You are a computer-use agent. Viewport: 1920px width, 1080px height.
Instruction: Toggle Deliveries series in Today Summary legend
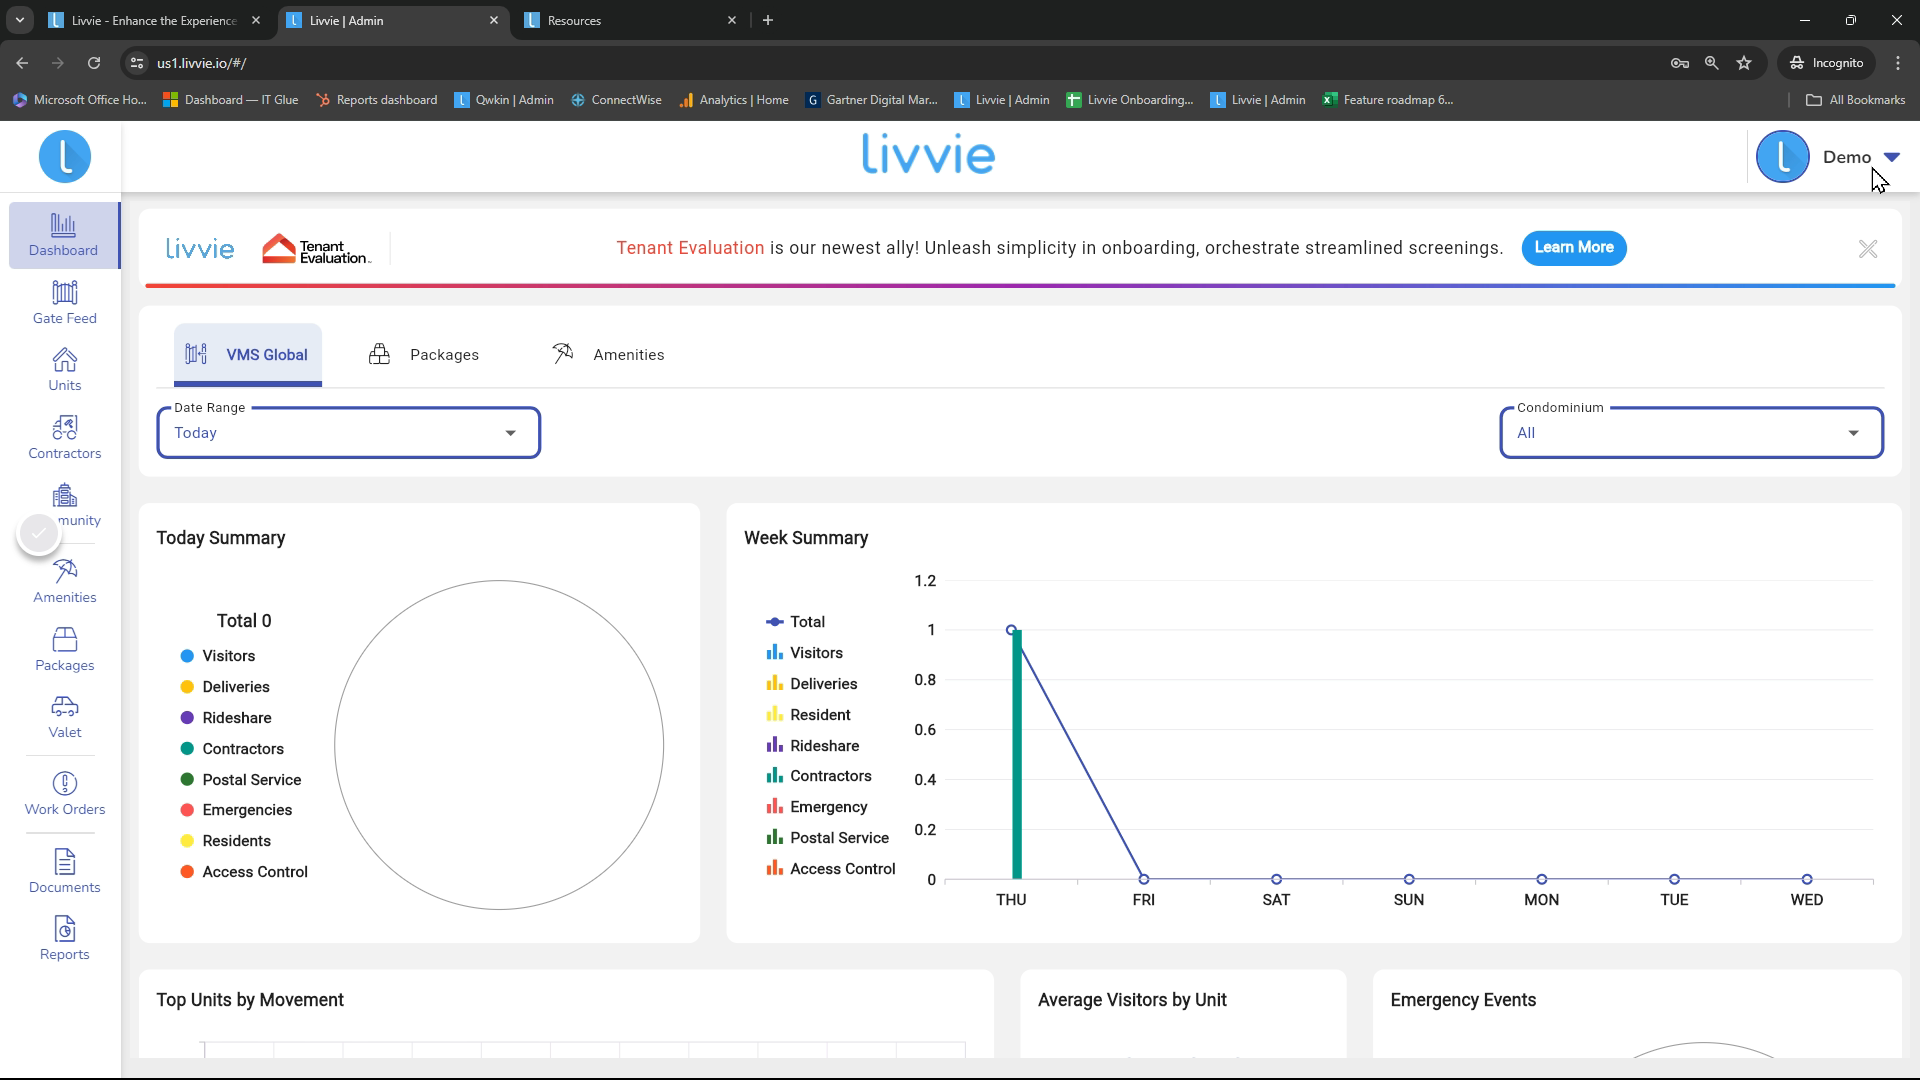coord(225,687)
